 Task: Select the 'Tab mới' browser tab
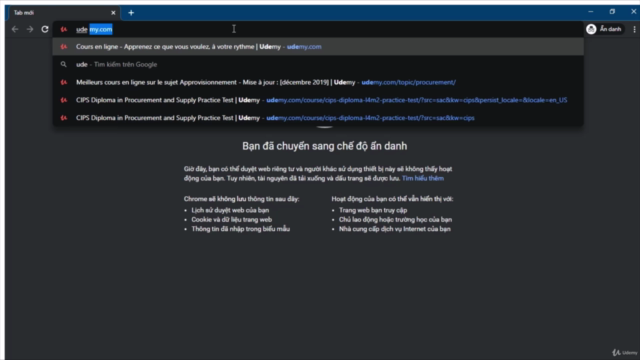[63, 13]
